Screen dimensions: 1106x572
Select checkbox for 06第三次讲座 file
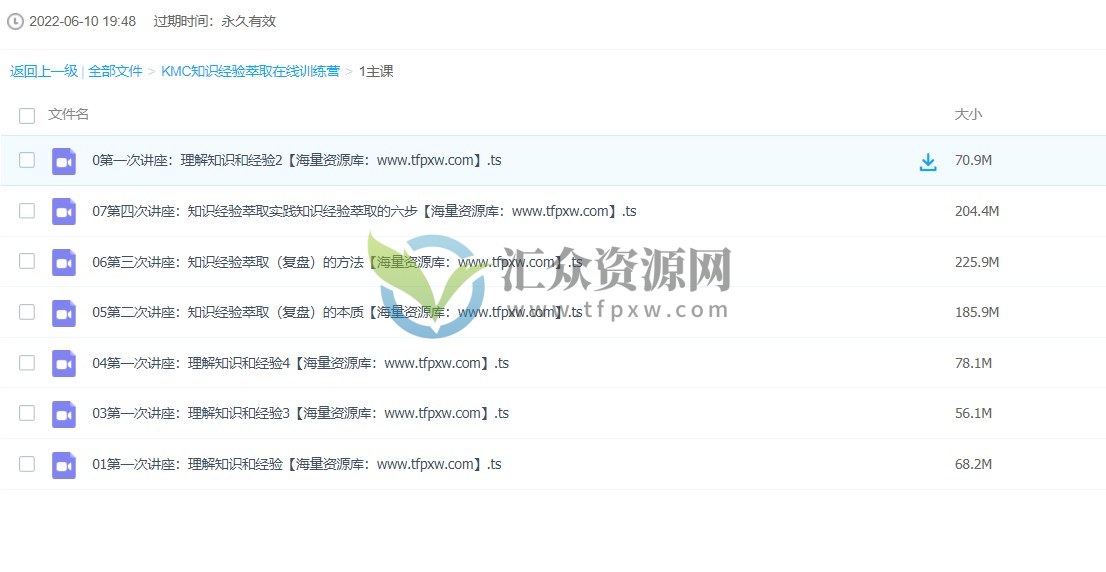coord(27,261)
